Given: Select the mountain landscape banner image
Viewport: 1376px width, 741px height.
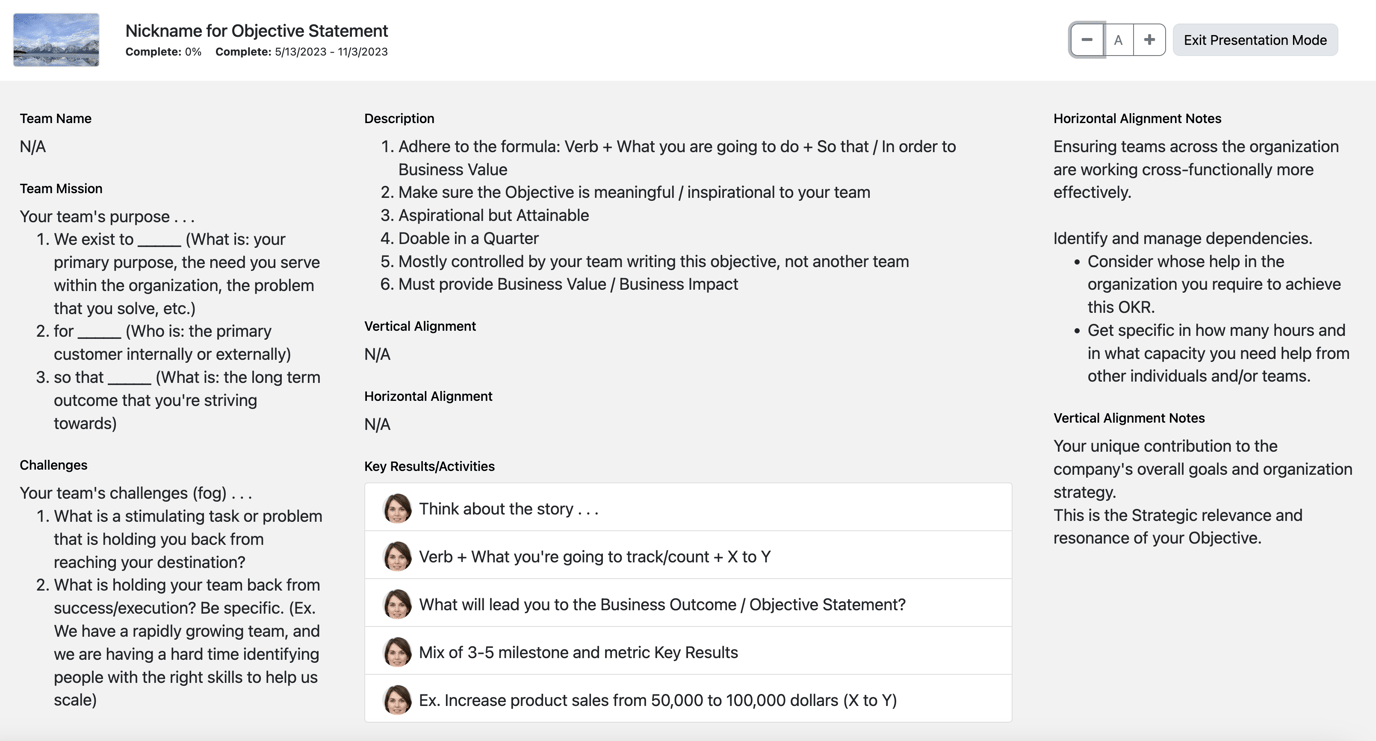Looking at the screenshot, I should 55,40.
